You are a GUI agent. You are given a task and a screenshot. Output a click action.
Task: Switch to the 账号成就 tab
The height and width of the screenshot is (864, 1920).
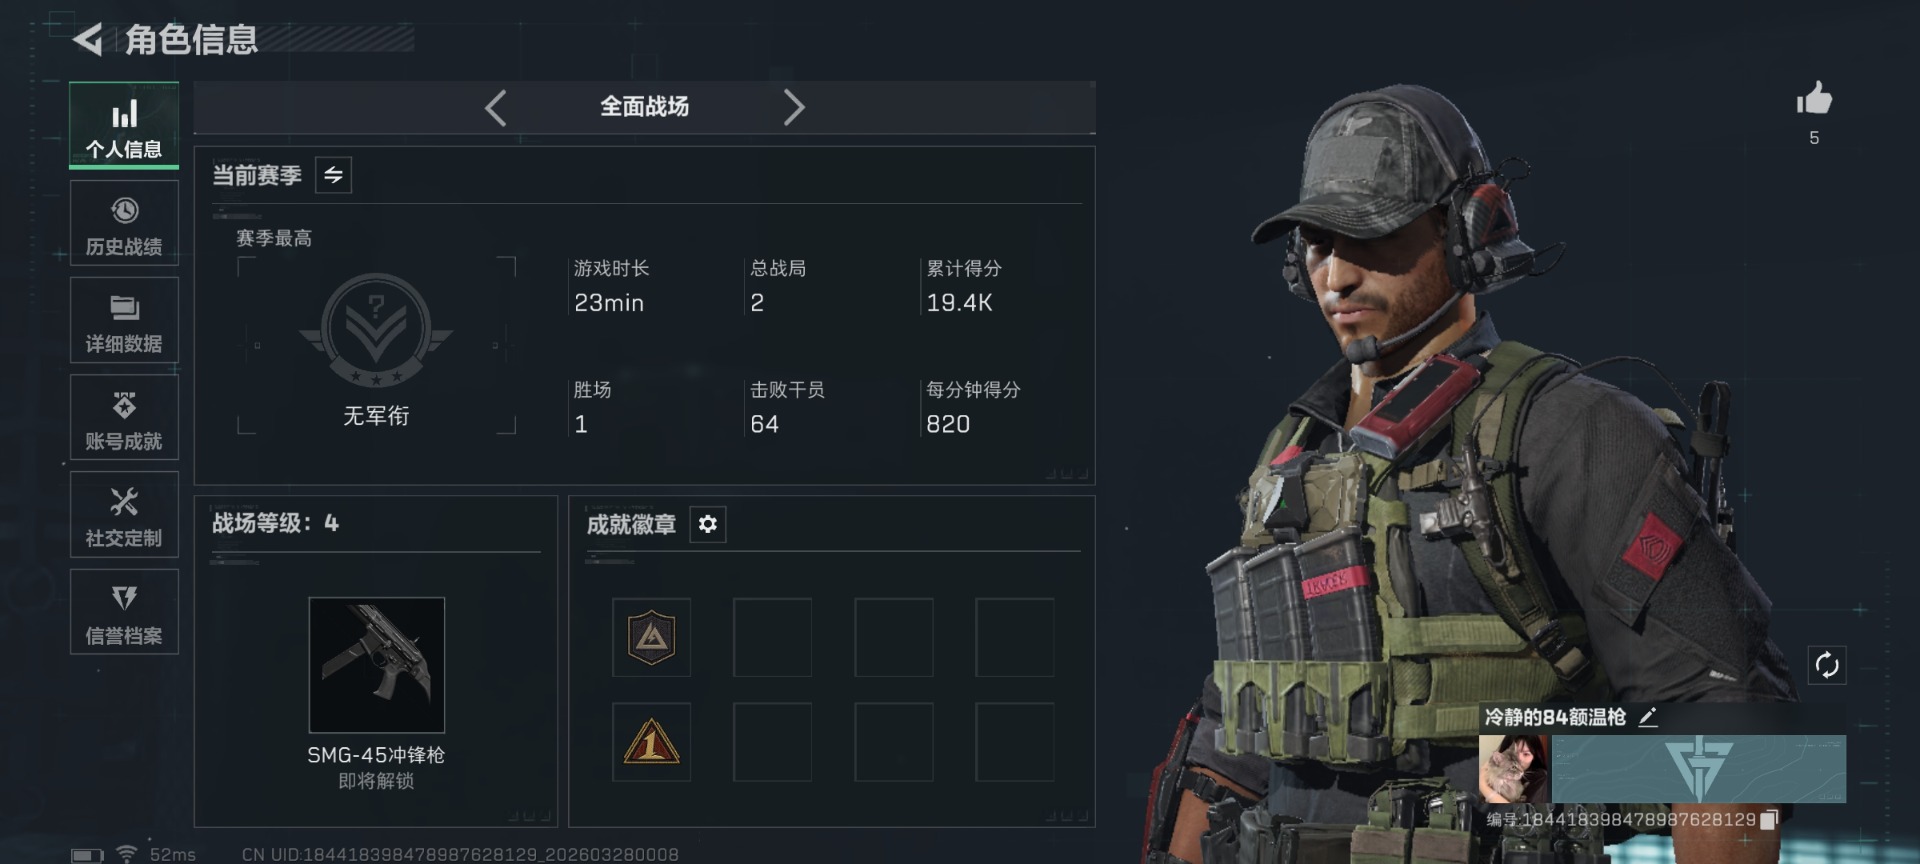(x=124, y=418)
